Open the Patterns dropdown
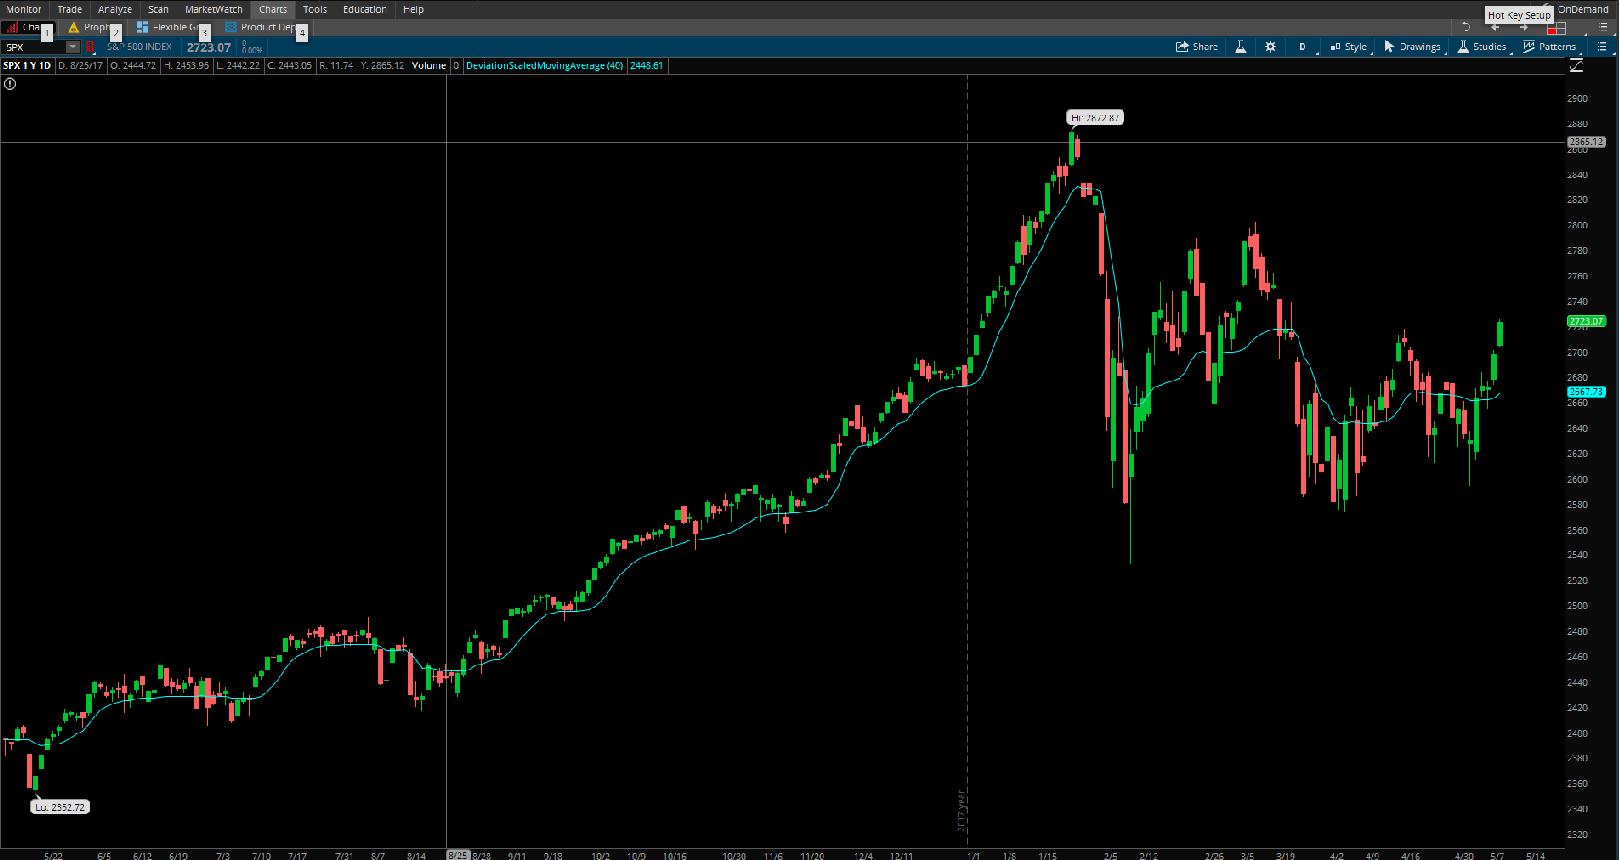 tap(1550, 47)
